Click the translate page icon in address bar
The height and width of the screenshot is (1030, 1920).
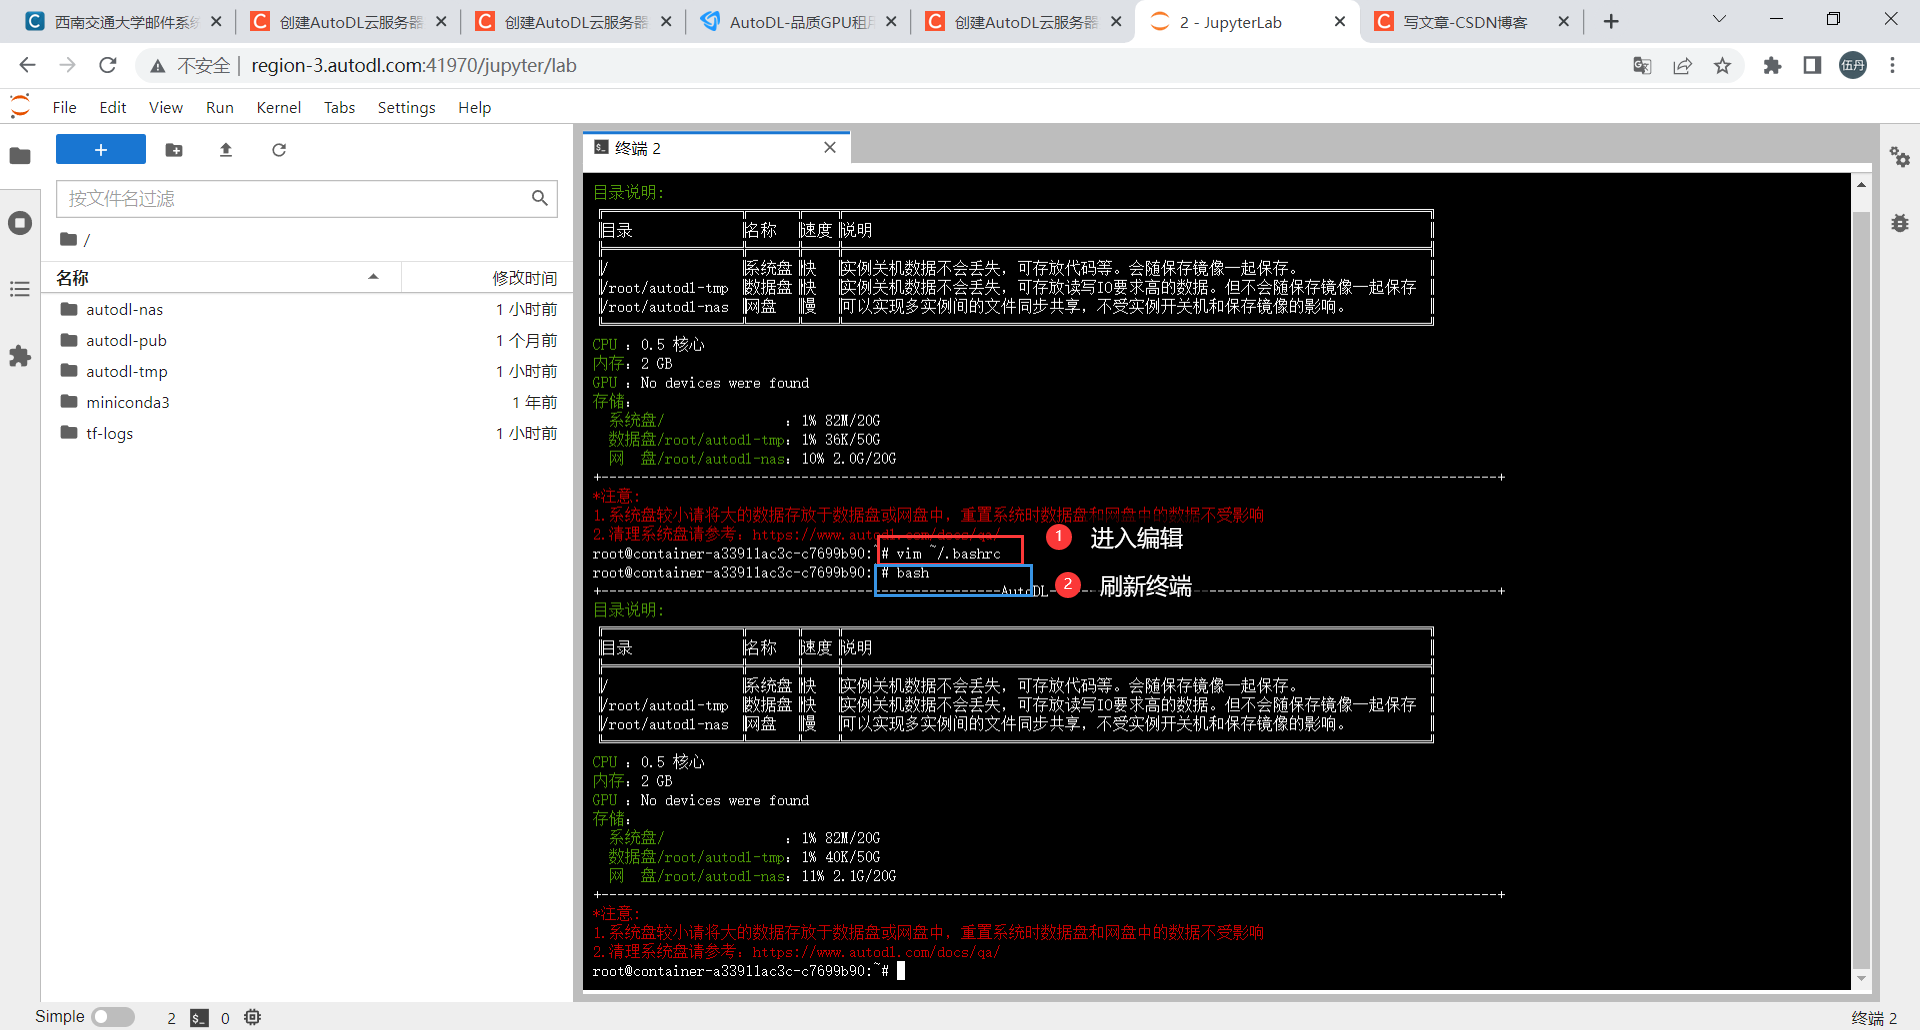(1642, 66)
